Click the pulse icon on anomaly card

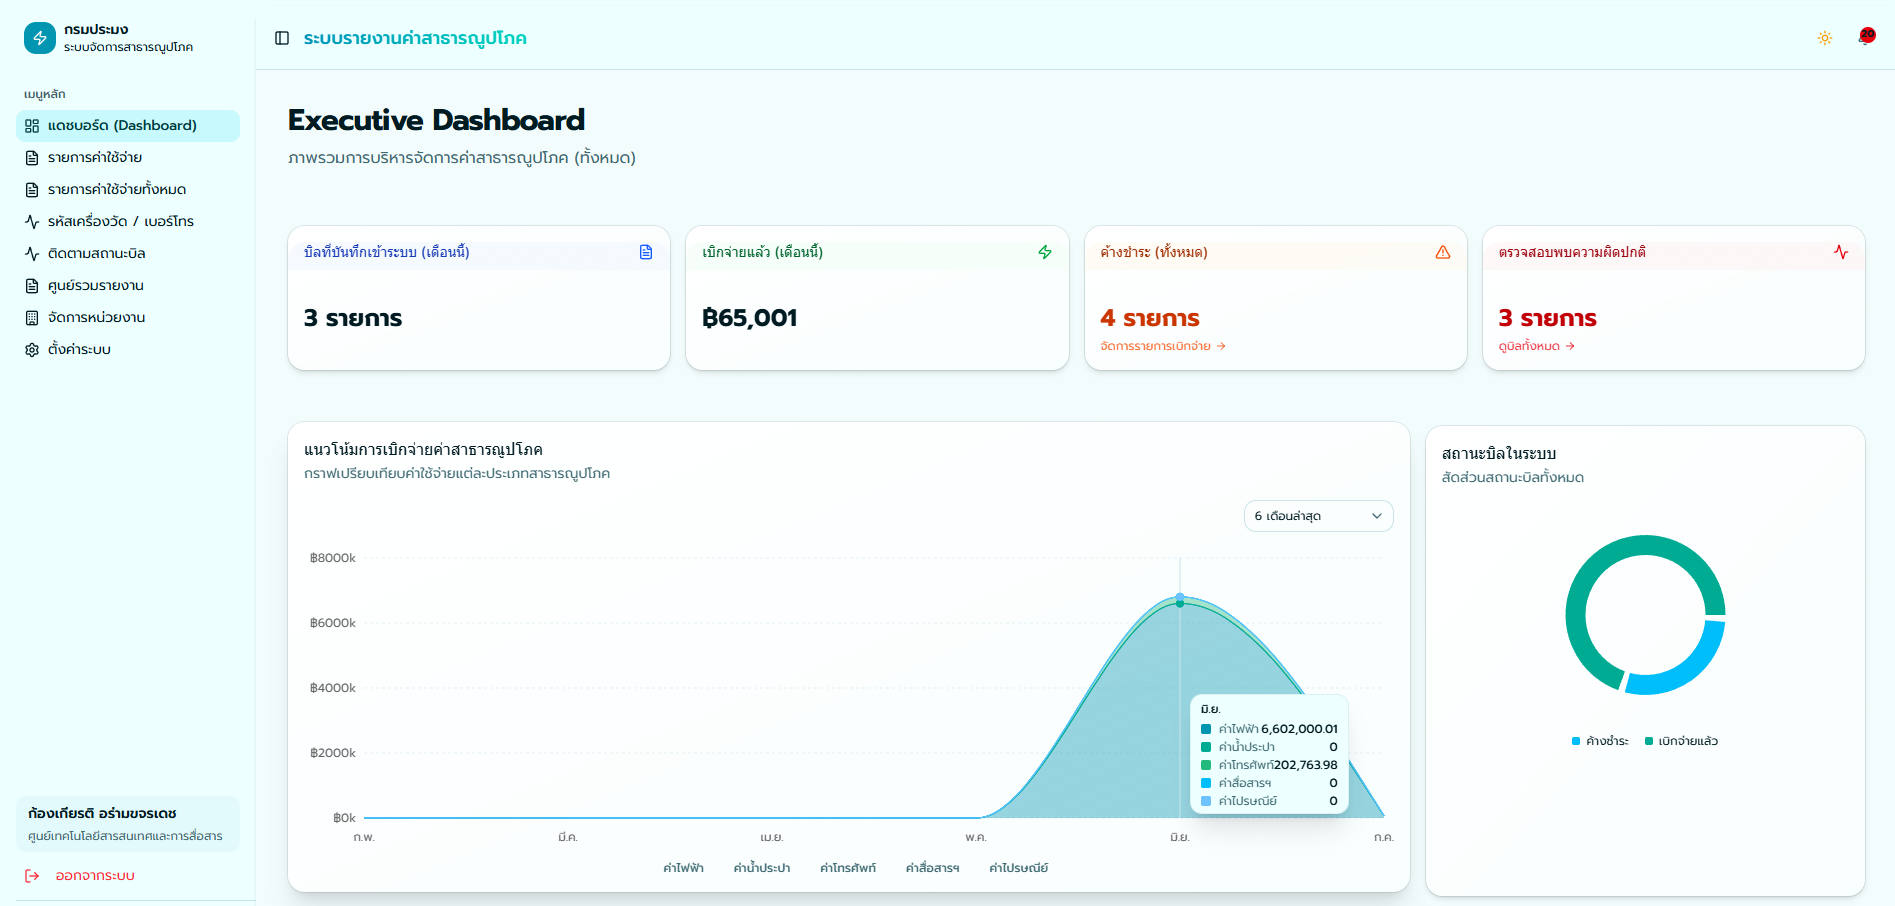[x=1841, y=252]
